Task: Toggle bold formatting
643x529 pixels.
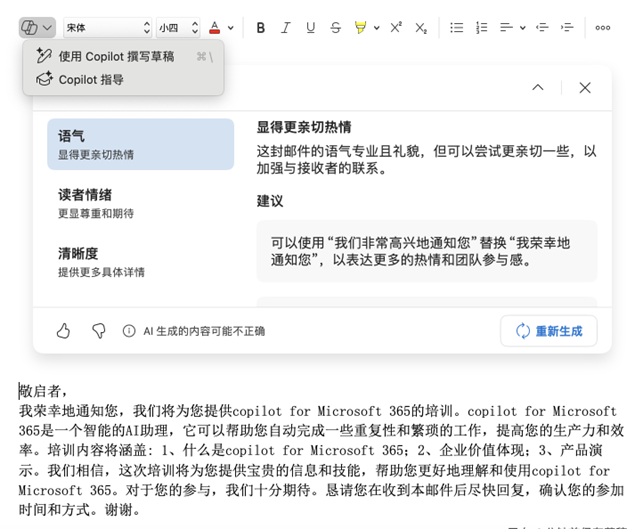Action: point(260,28)
